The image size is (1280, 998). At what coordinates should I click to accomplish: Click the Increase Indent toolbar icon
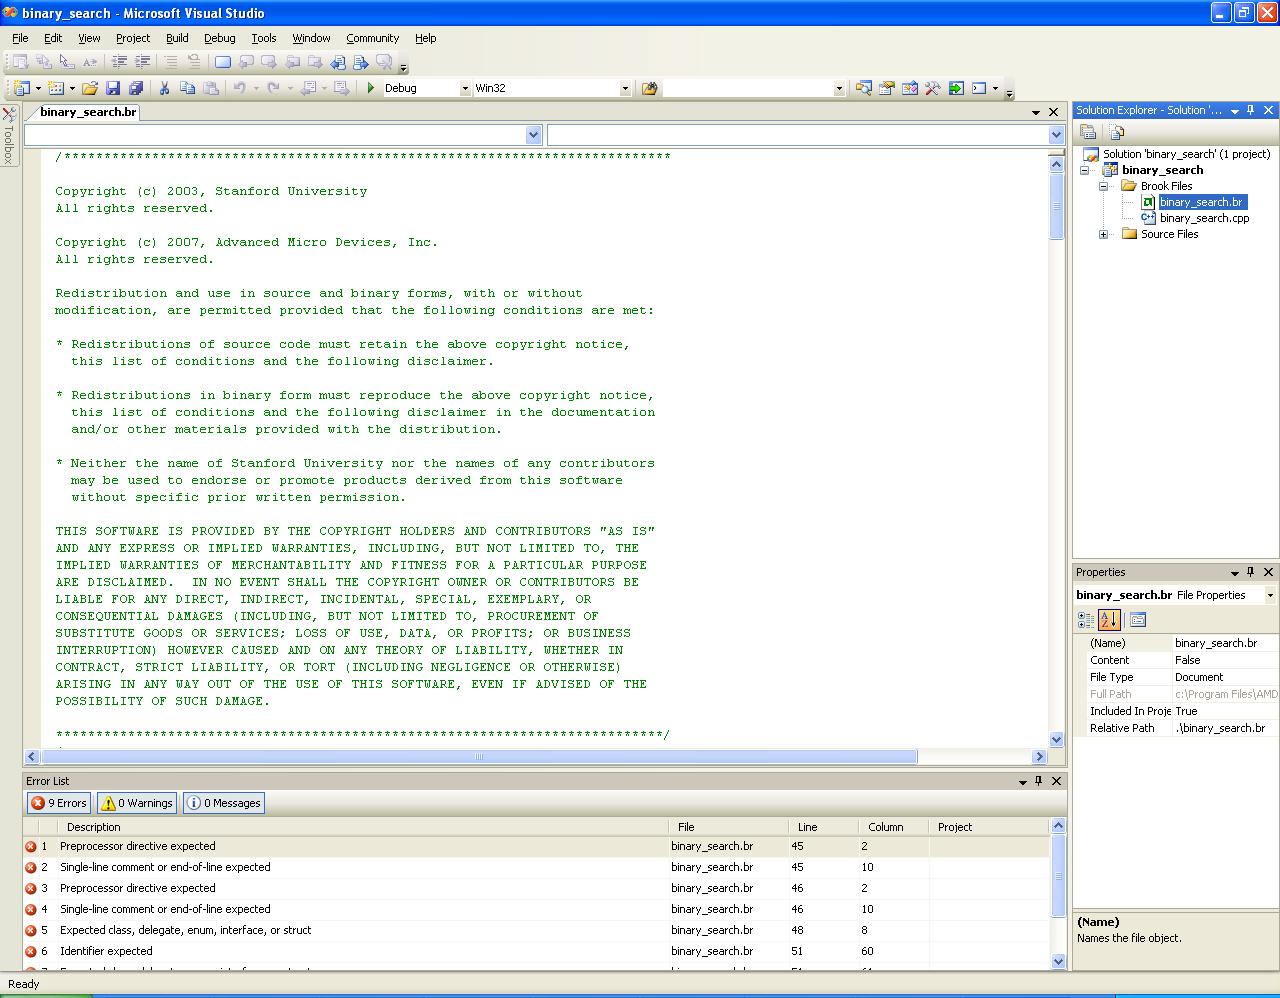tap(143, 62)
